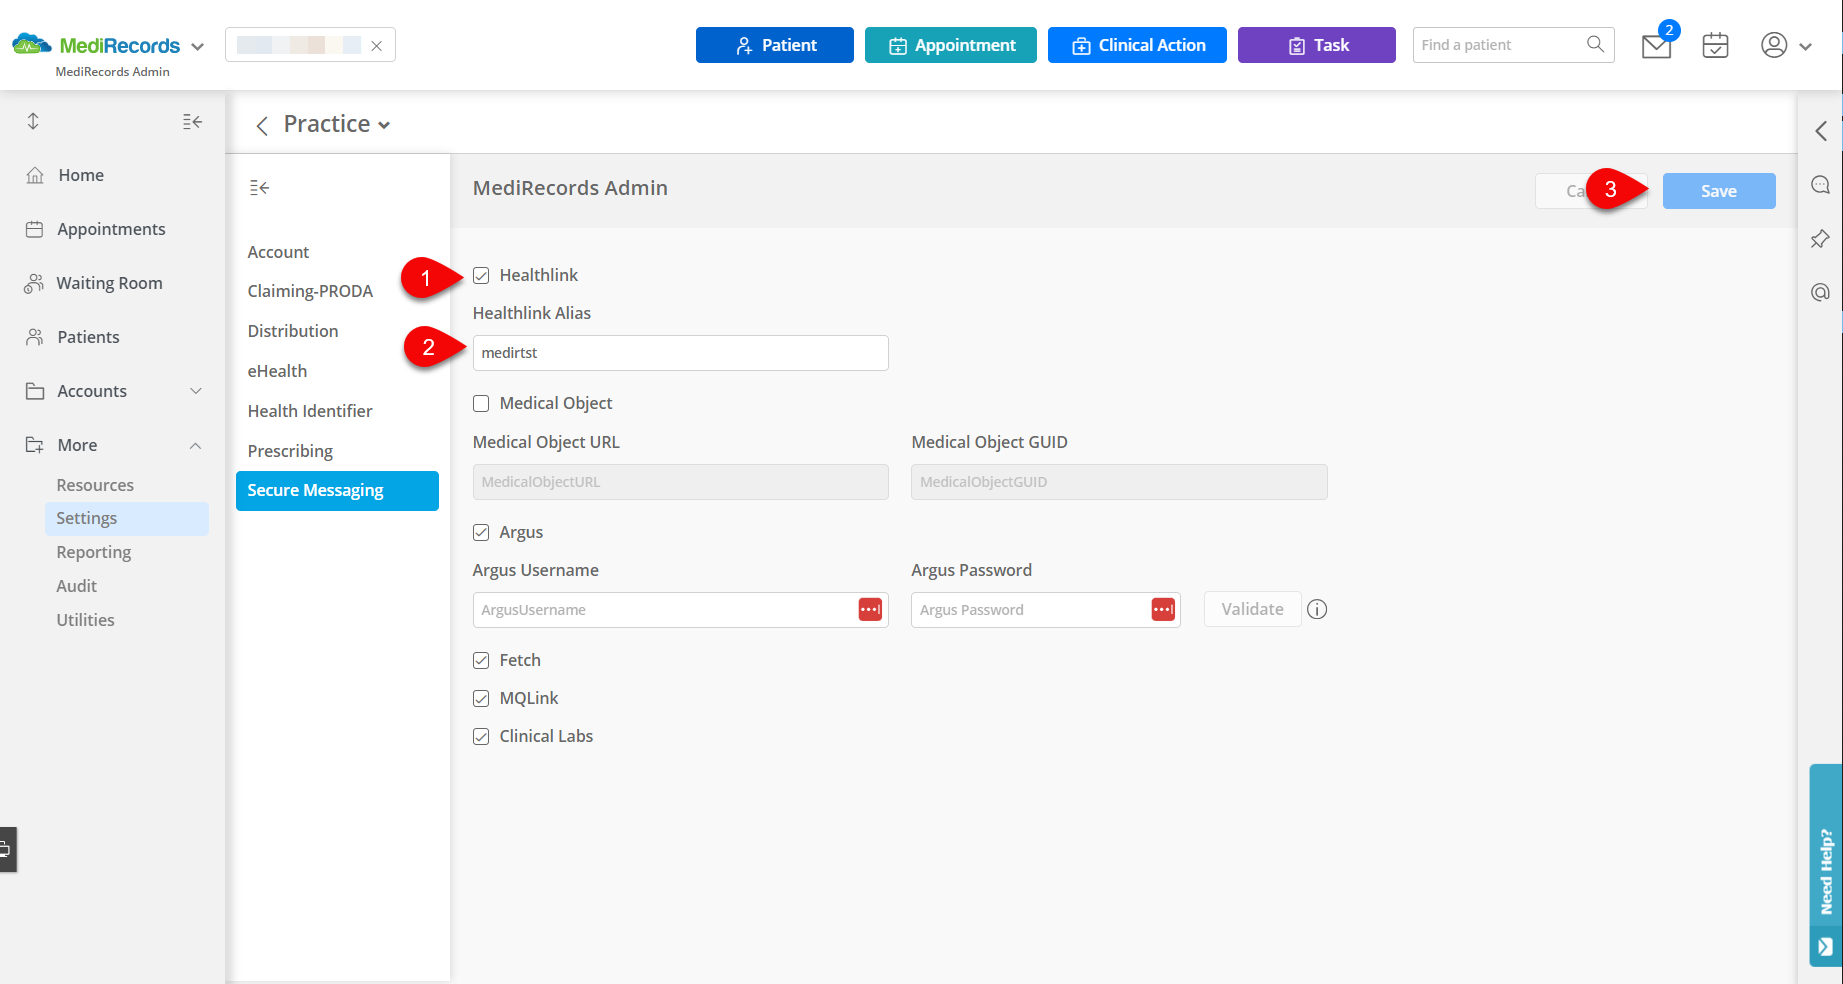1843x984 pixels.
Task: Enable the Medical Object checkbox
Action: 481,403
